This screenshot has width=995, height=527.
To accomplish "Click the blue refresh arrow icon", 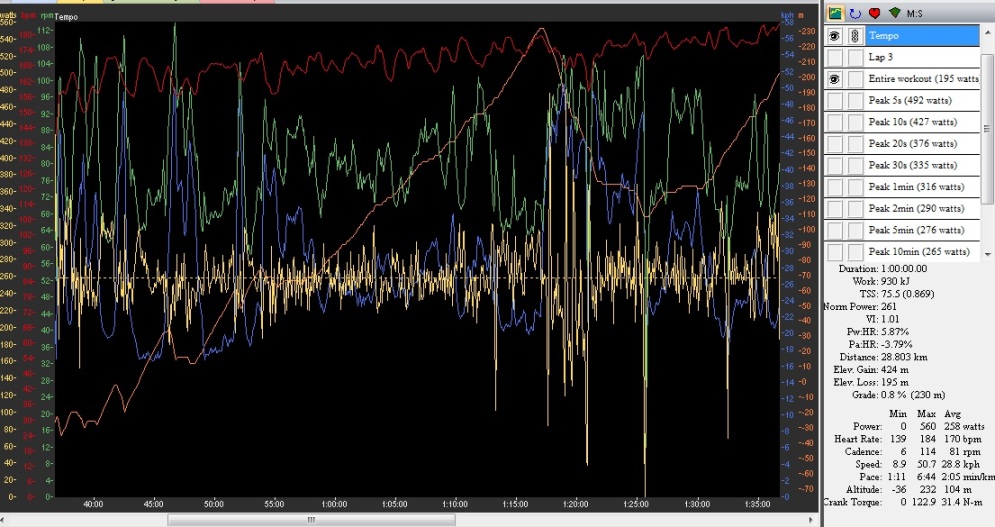I will tap(855, 13).
